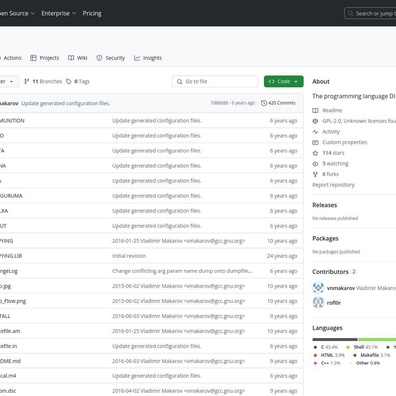This screenshot has width=396, height=396.
Task: Select the Shell 43.1% language entry
Action: coord(362,347)
